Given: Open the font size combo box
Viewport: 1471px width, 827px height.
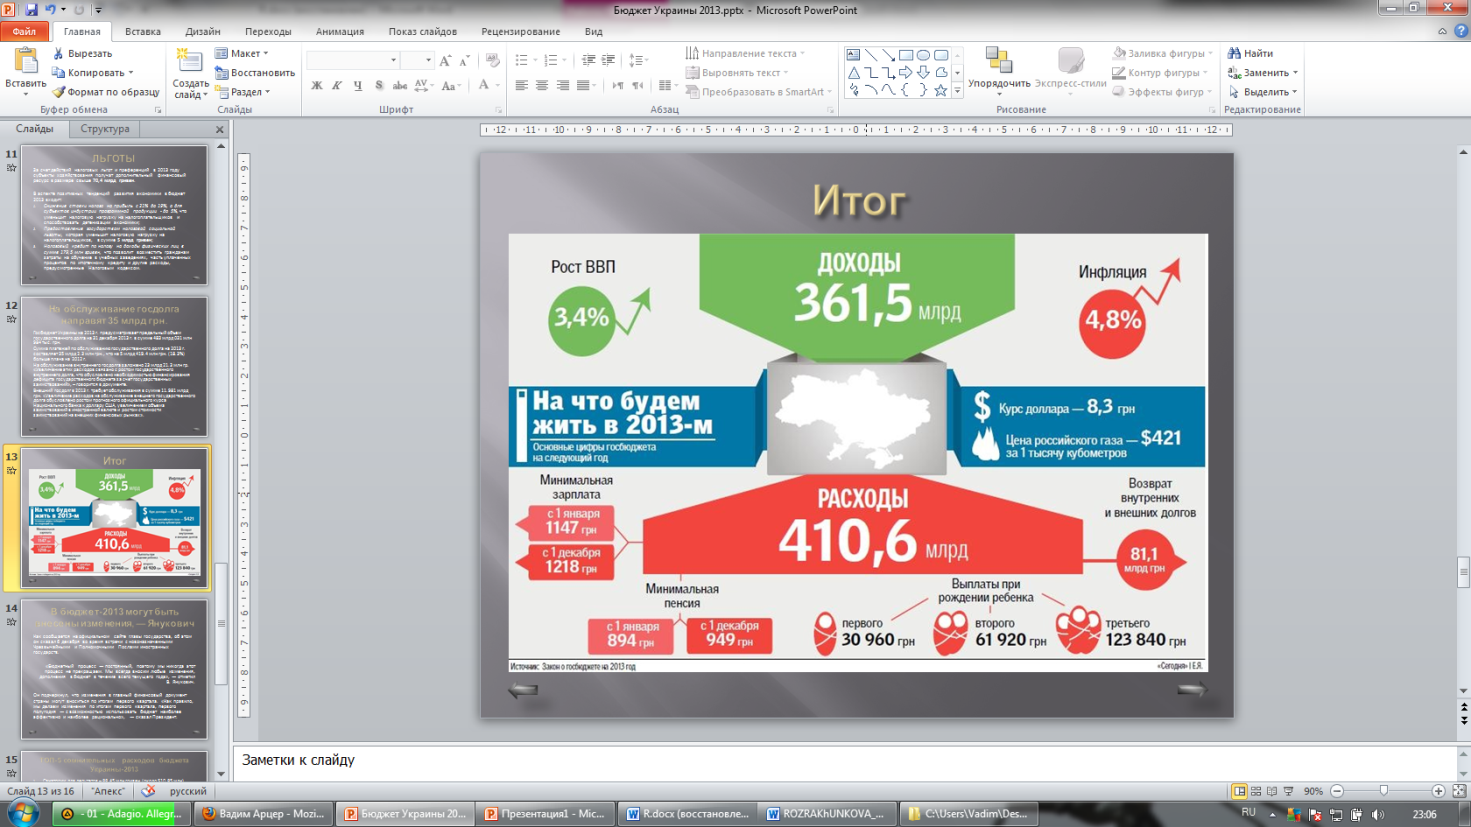Looking at the screenshot, I should [x=417, y=61].
